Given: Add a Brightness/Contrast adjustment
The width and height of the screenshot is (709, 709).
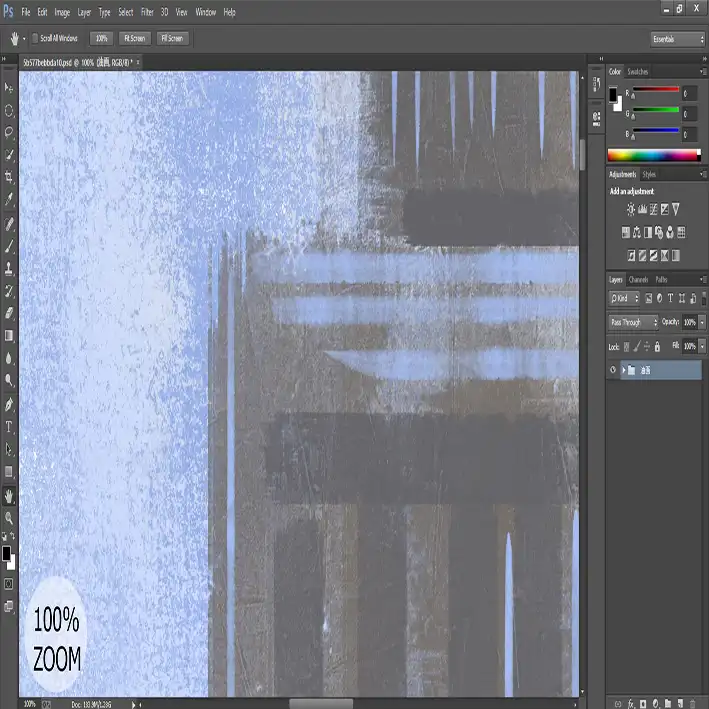Looking at the screenshot, I should tap(630, 209).
